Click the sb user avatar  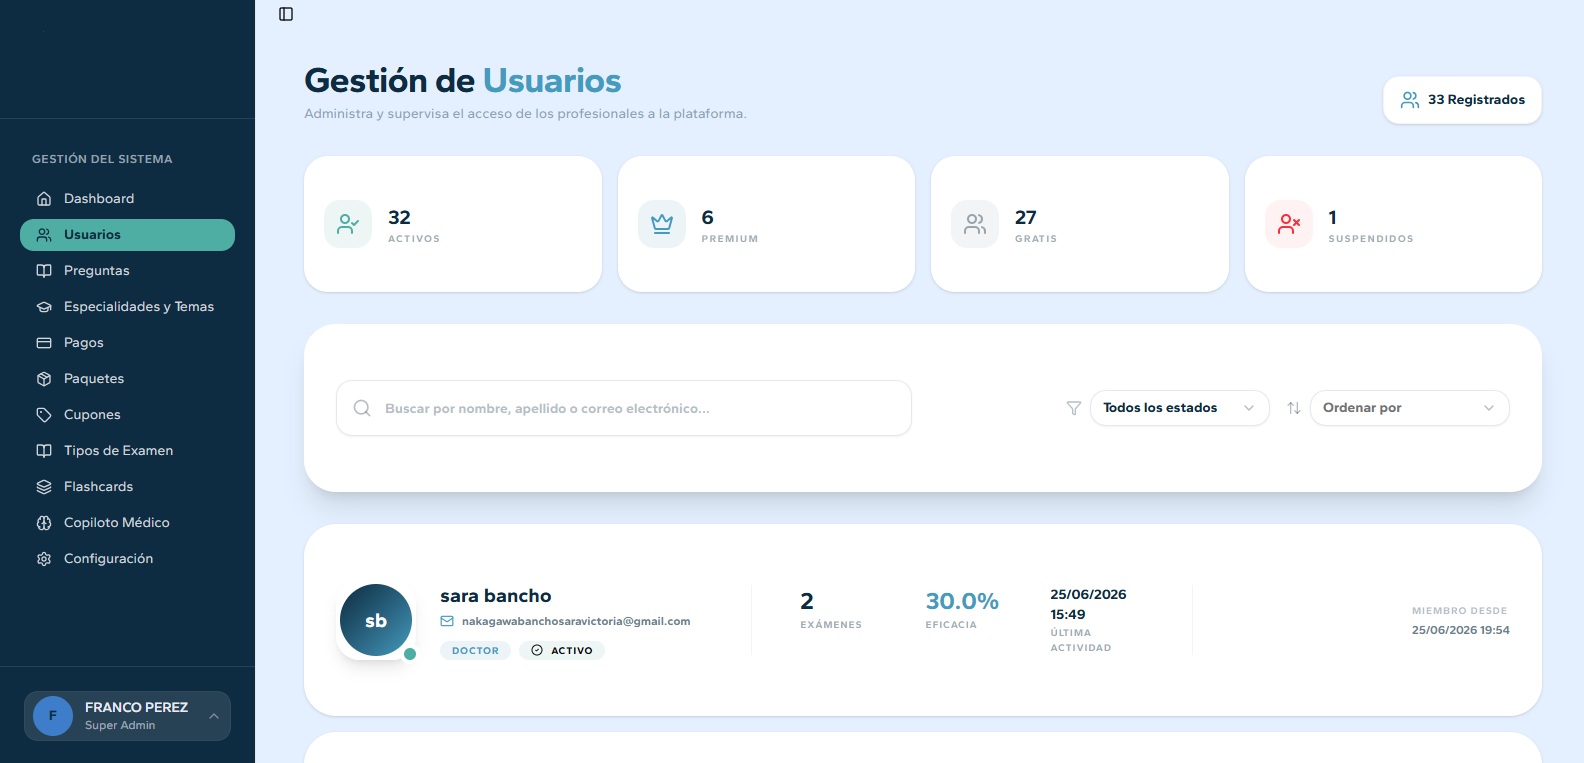tap(376, 621)
